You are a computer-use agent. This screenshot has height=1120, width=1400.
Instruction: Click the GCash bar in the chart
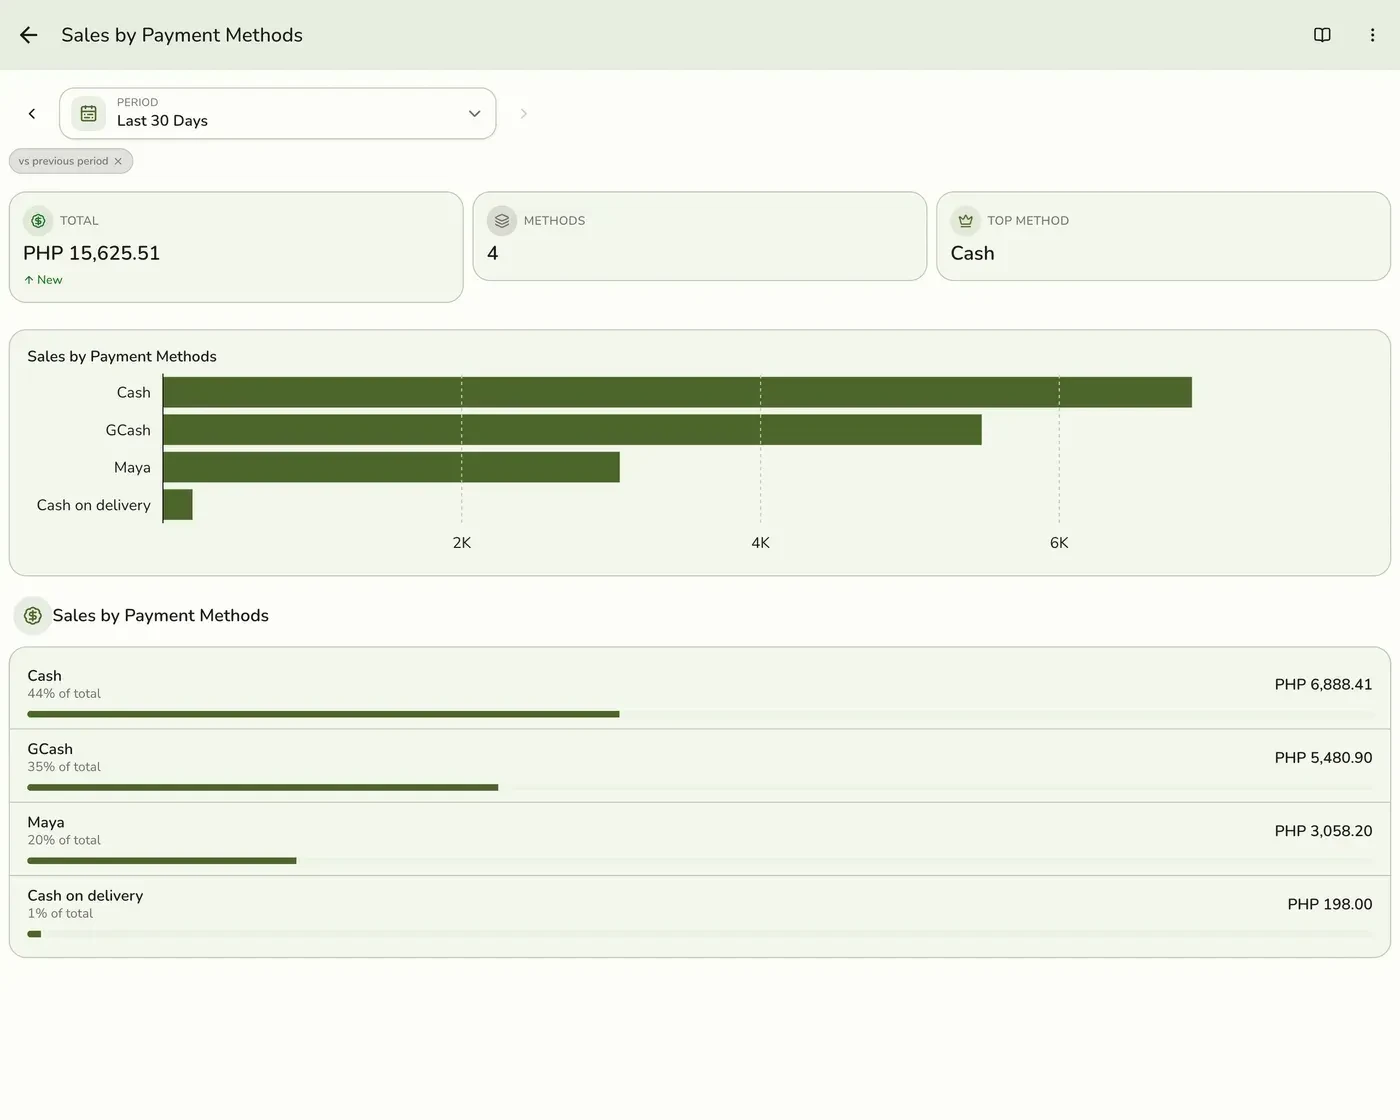572,430
